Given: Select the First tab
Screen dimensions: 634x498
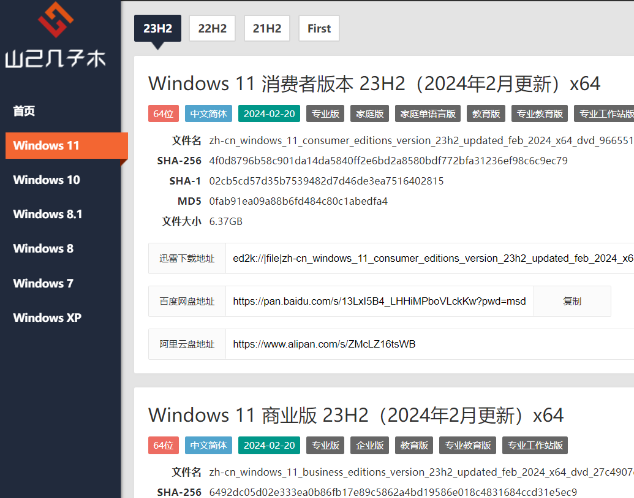Looking at the screenshot, I should (319, 28).
